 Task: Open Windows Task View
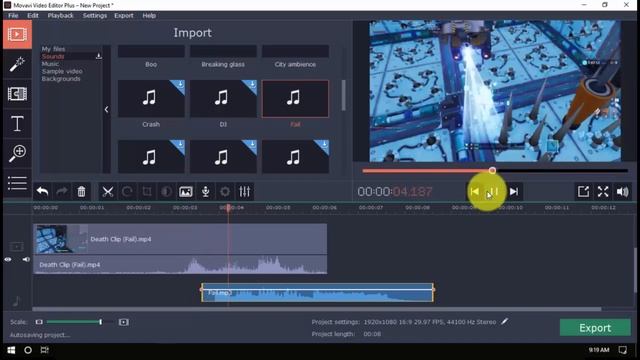45,350
